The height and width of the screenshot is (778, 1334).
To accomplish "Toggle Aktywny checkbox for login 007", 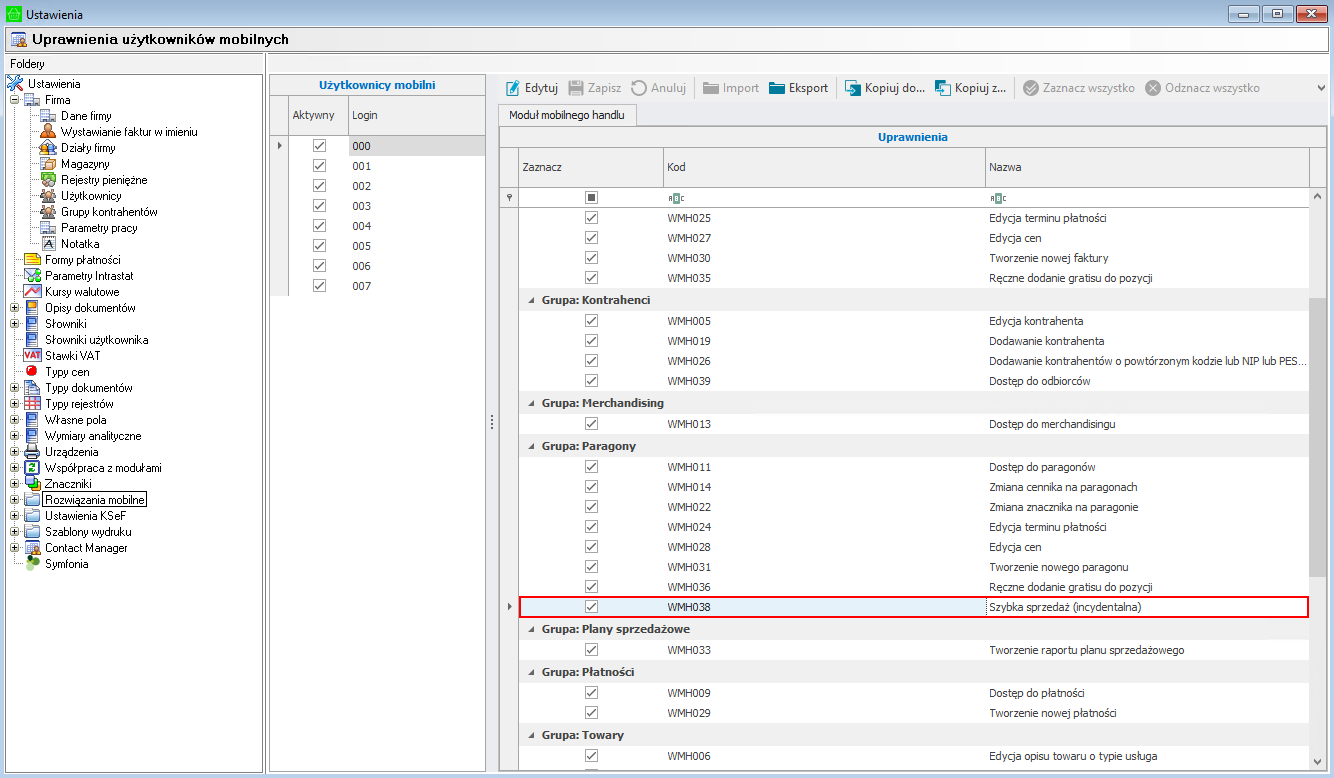I will tap(320, 286).
